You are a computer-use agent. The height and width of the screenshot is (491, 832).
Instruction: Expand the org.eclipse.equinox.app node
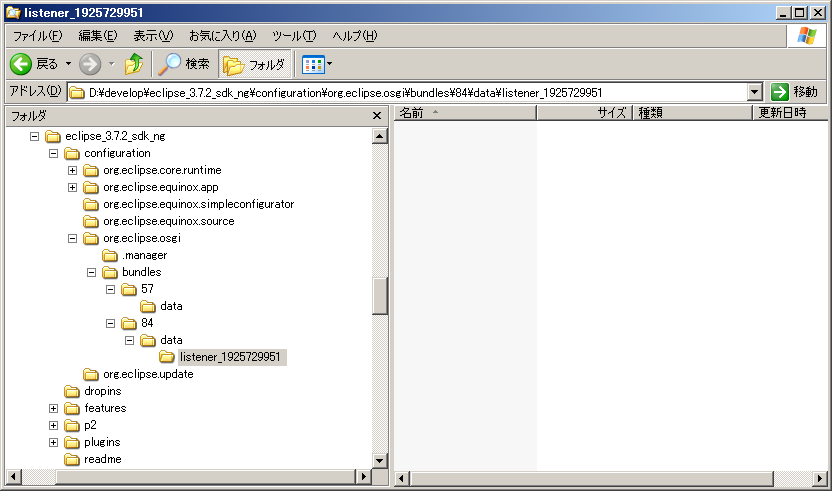(x=73, y=187)
